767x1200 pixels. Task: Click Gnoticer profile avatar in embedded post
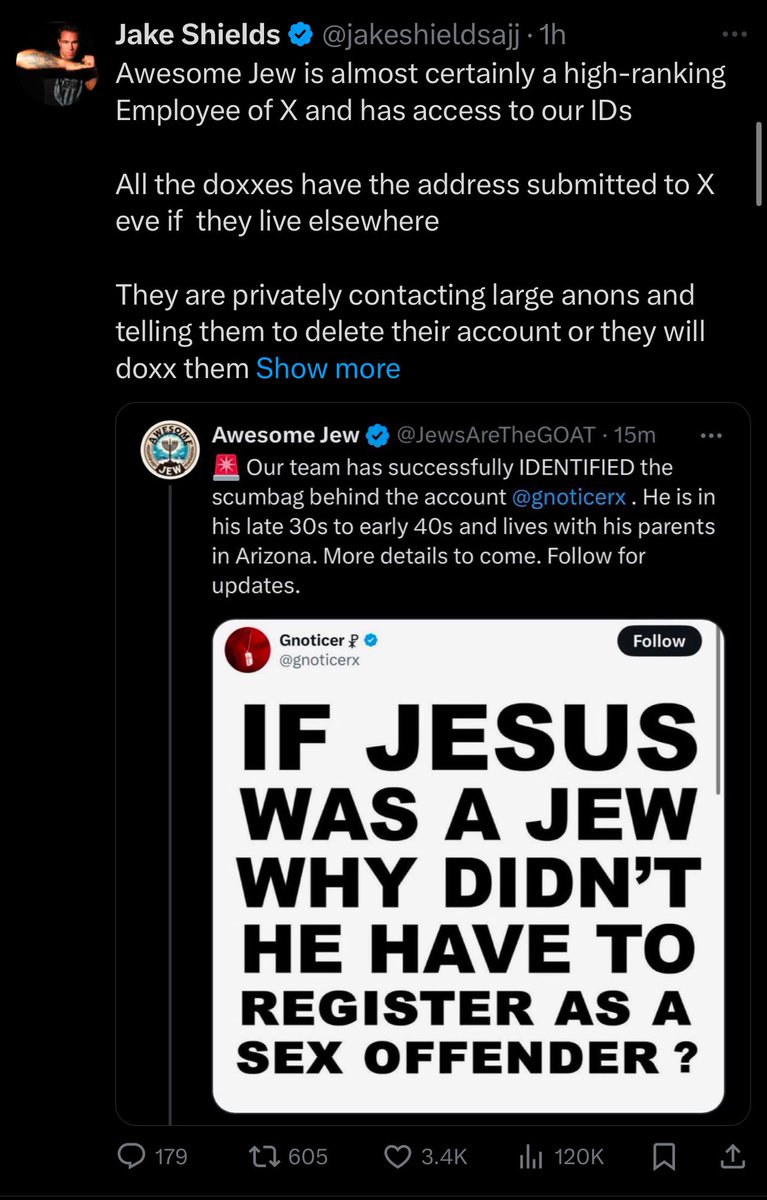coord(247,650)
